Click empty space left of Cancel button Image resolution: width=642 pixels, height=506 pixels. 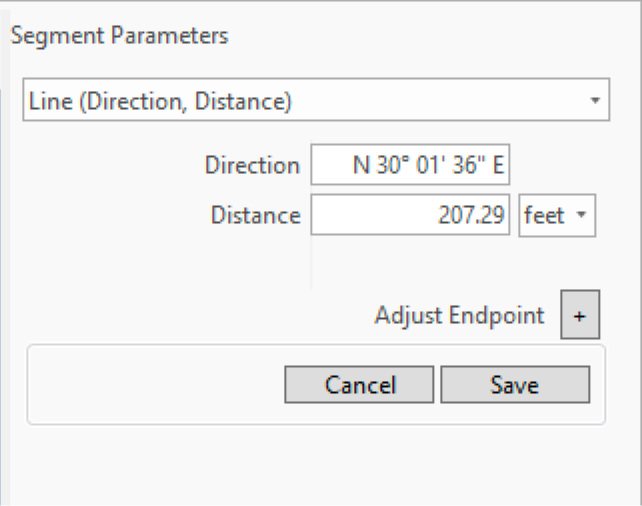click(150, 385)
